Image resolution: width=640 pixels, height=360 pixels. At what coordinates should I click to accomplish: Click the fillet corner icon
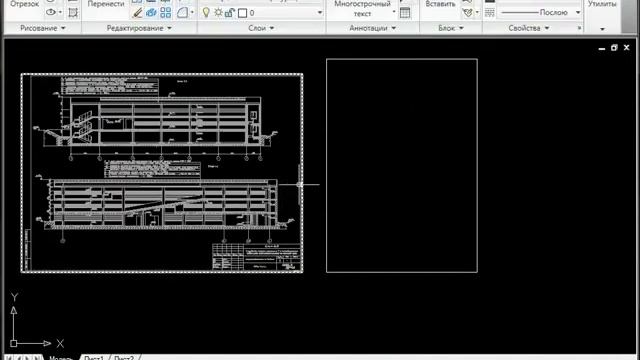click(x=182, y=13)
